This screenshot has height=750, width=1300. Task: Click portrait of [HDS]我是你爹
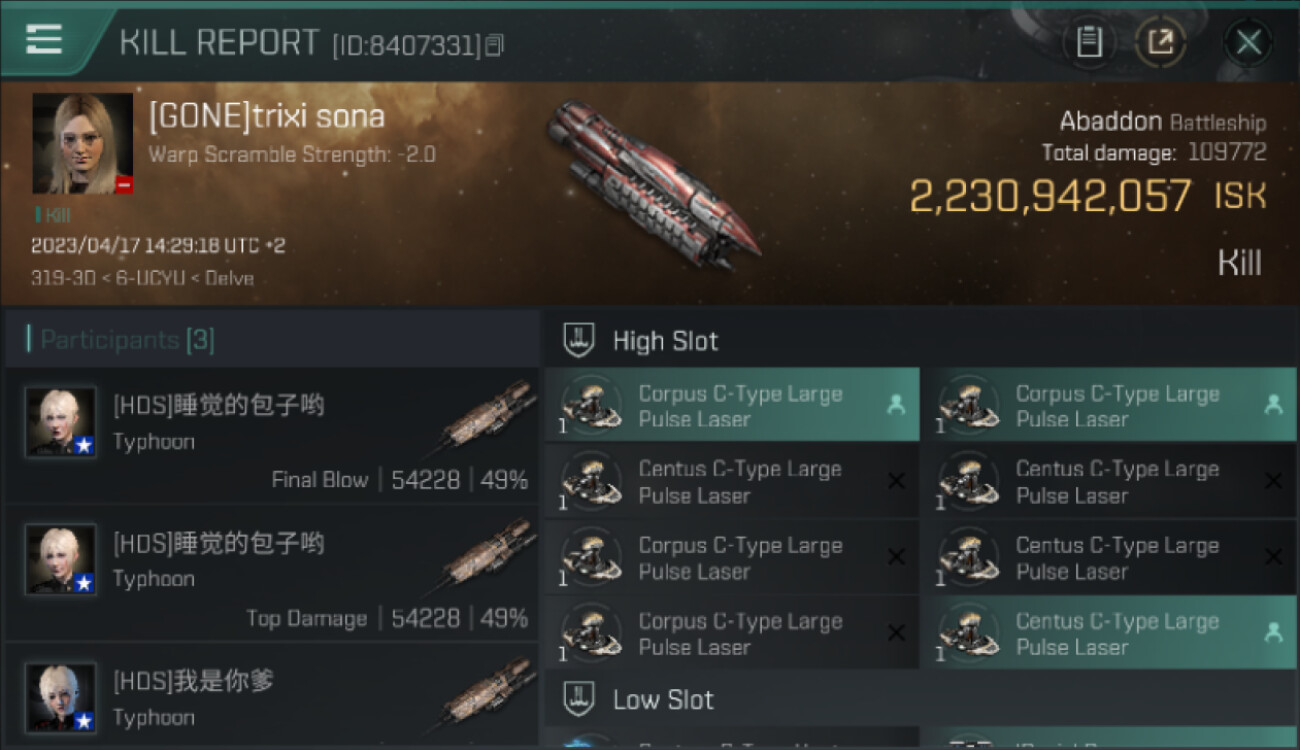coord(61,697)
